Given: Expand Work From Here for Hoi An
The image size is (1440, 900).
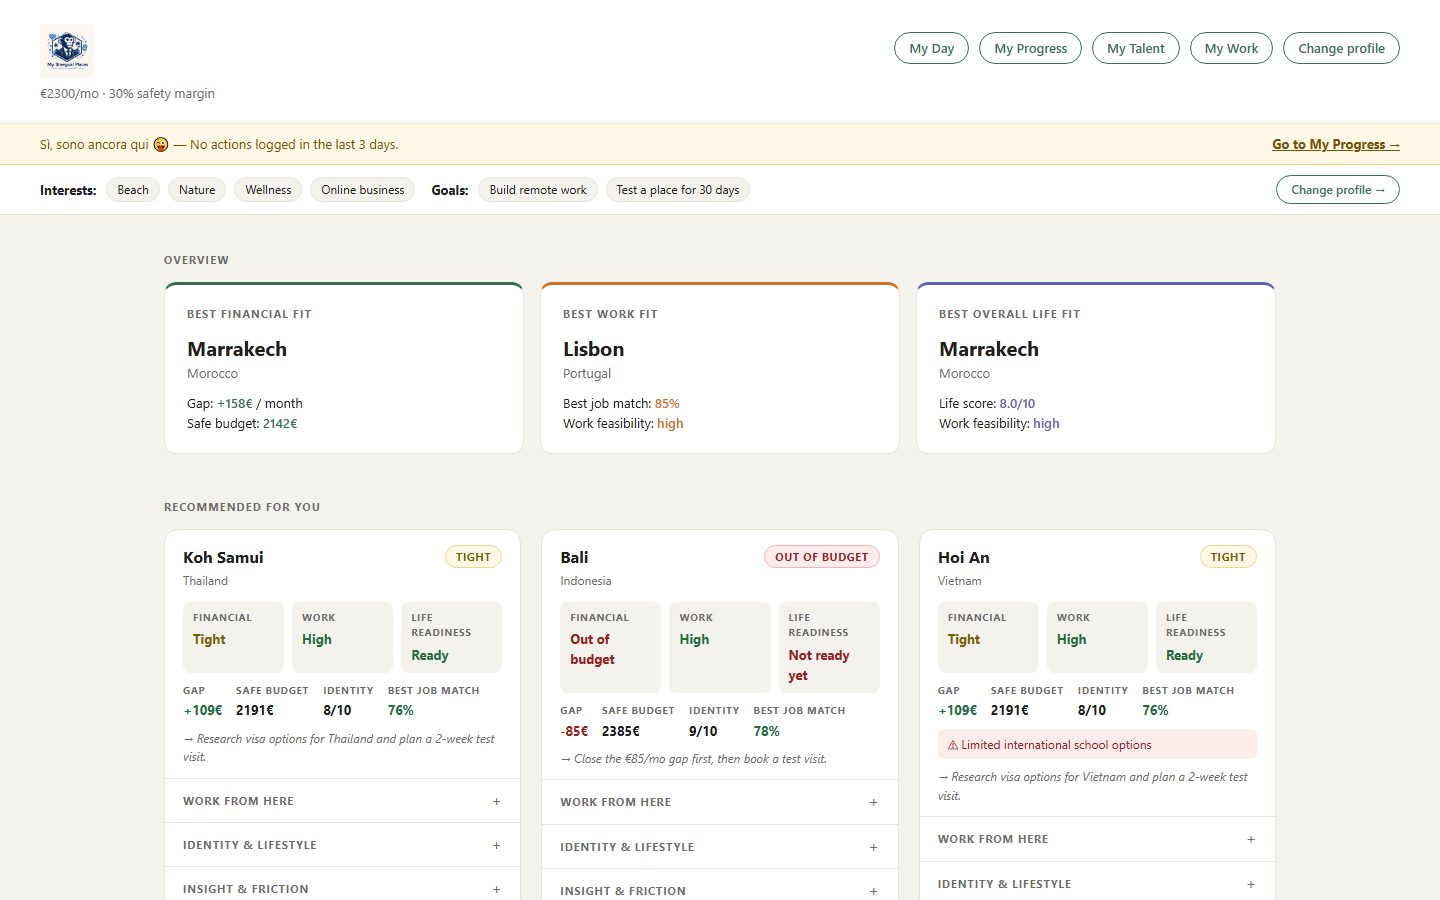Looking at the screenshot, I should click(x=1097, y=839).
